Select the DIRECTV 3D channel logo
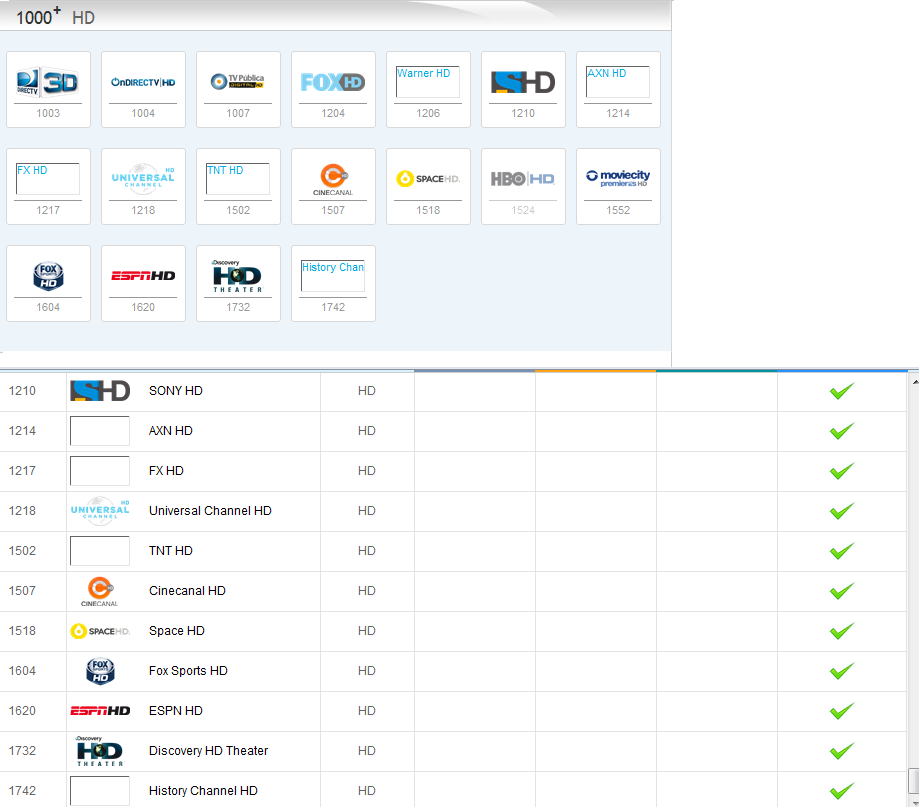 pyautogui.click(x=47, y=82)
